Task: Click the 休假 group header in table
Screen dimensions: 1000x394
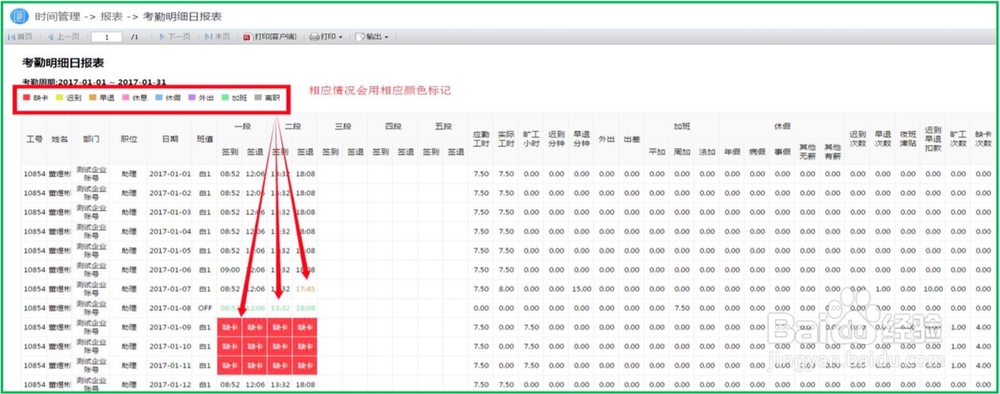Action: pyautogui.click(x=782, y=126)
